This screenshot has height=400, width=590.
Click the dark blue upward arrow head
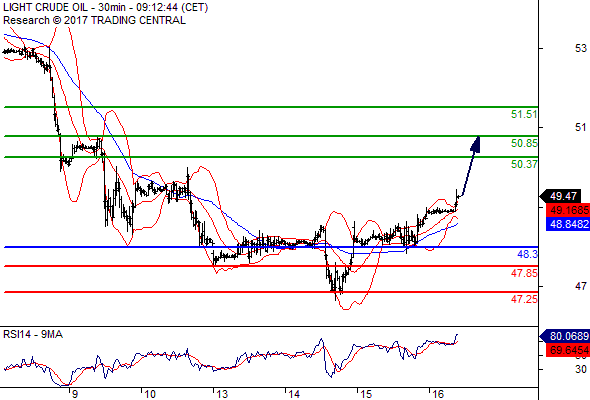[476, 144]
